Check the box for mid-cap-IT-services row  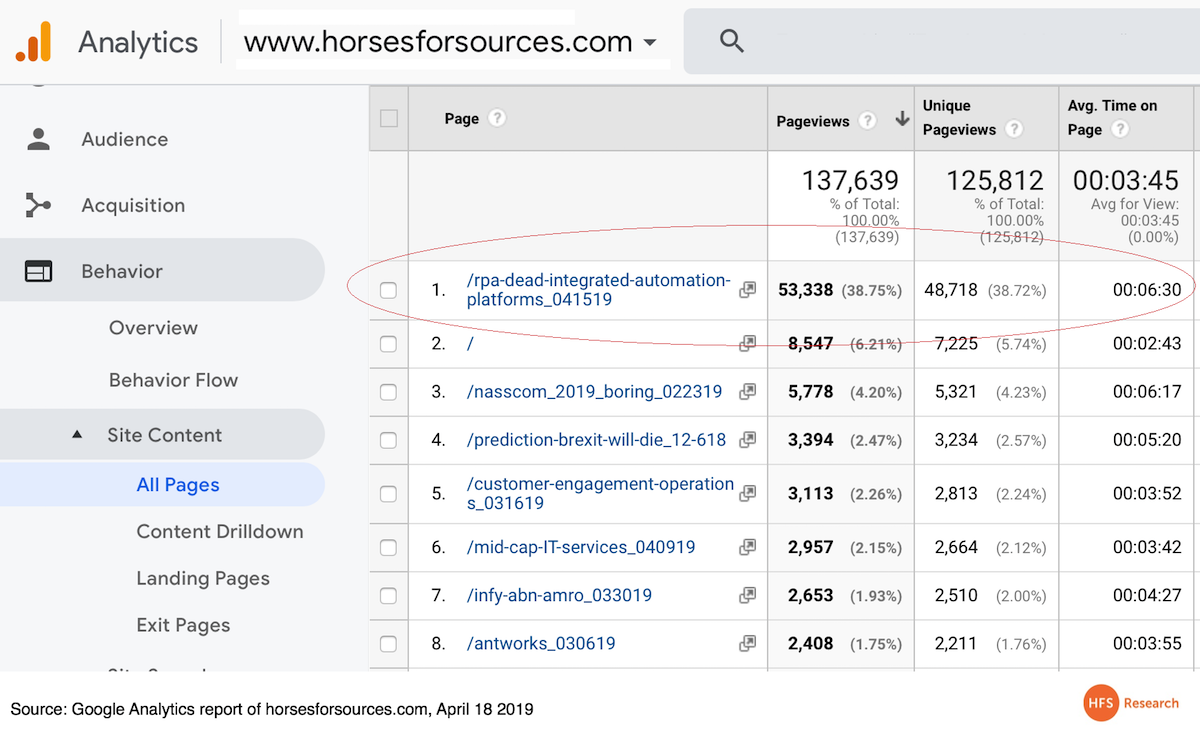[x=389, y=547]
